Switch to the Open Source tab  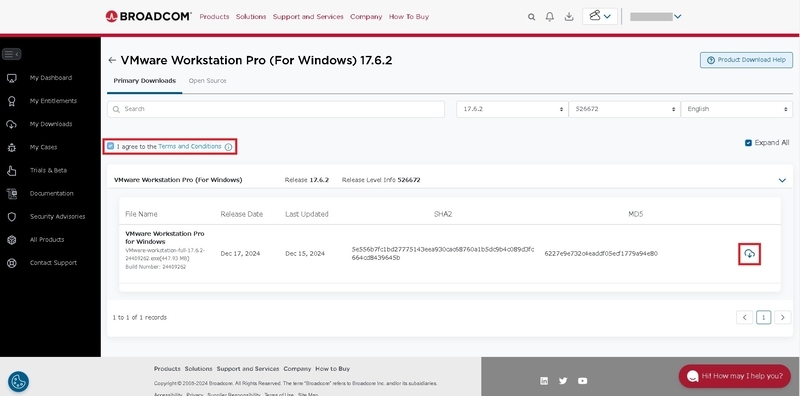coord(208,81)
